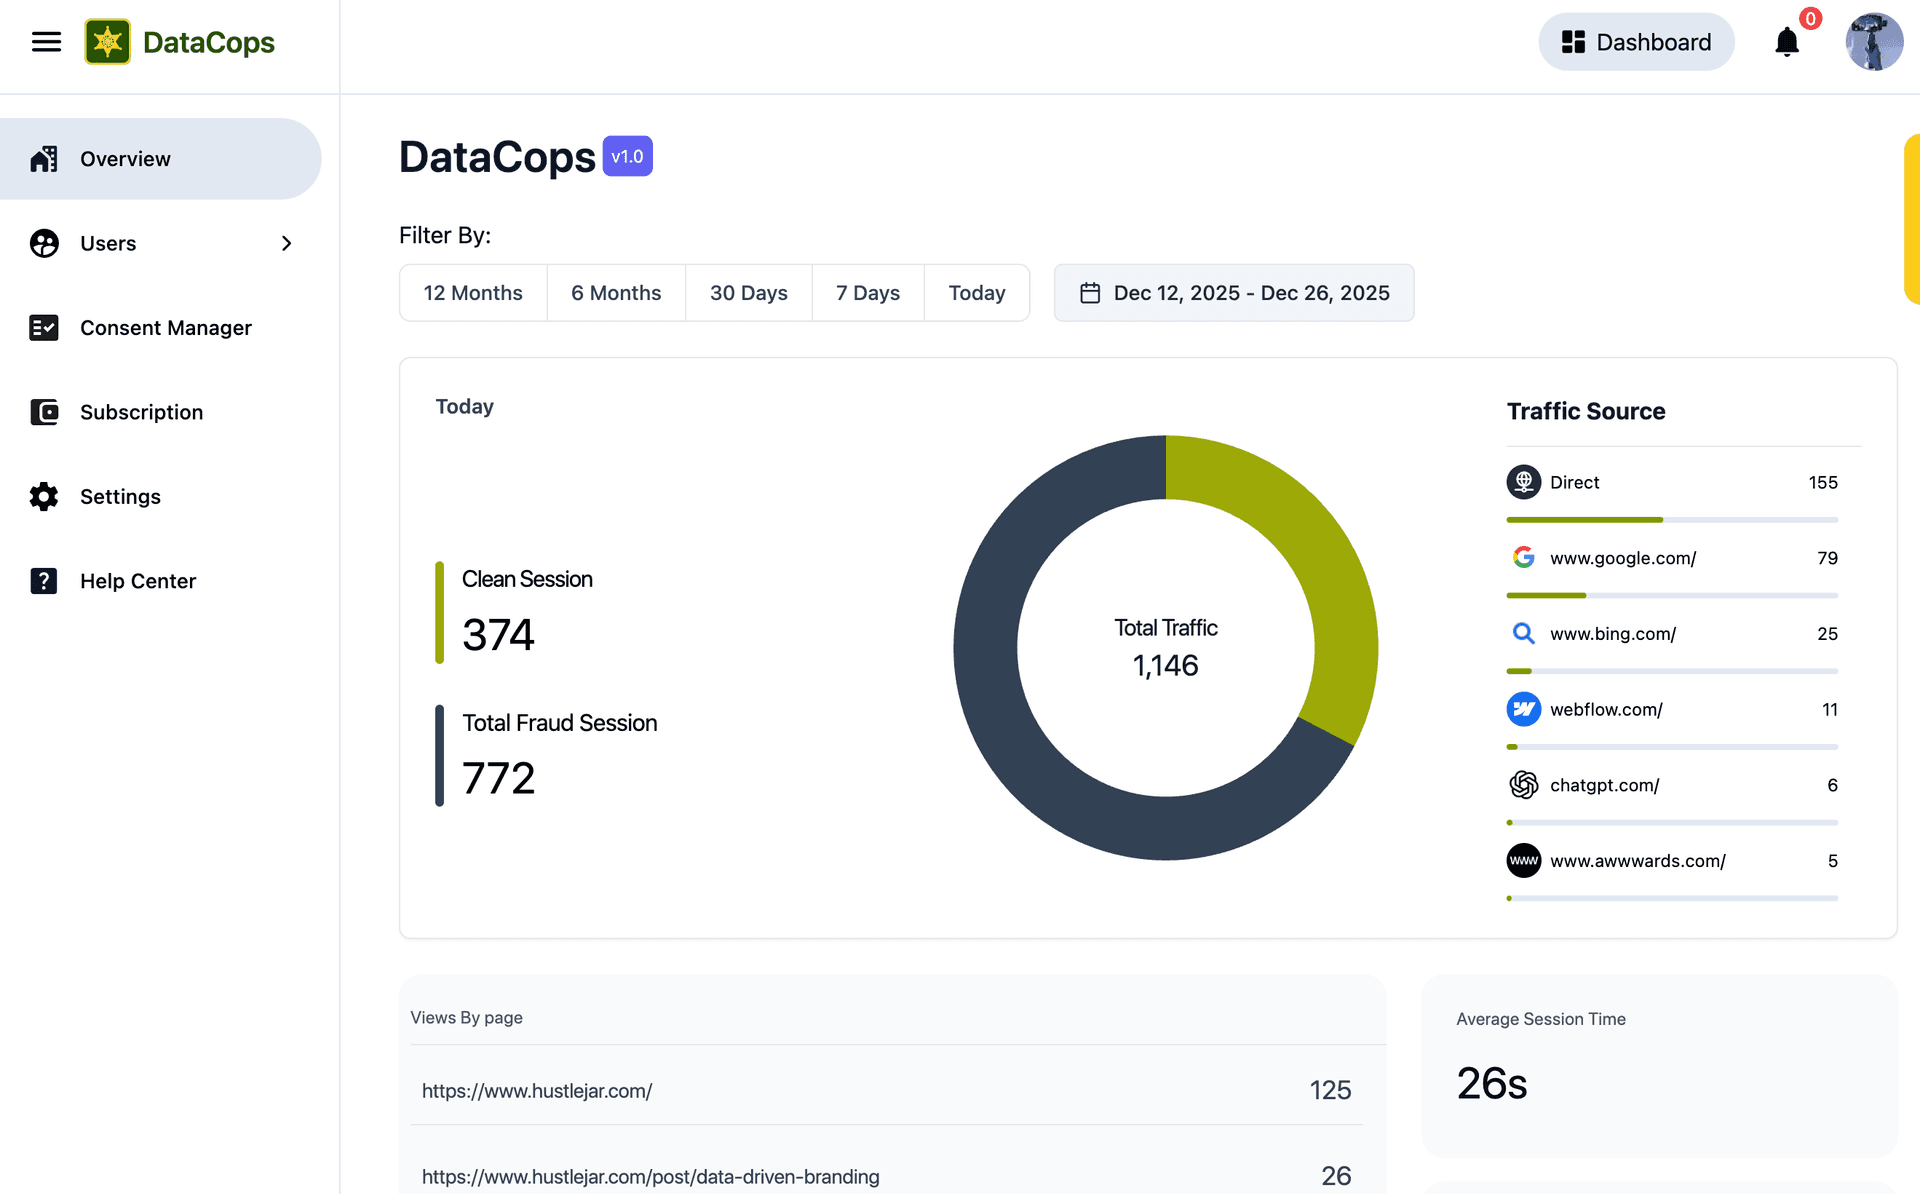Switch filter to Today
The width and height of the screenshot is (1920, 1194).
(x=976, y=293)
